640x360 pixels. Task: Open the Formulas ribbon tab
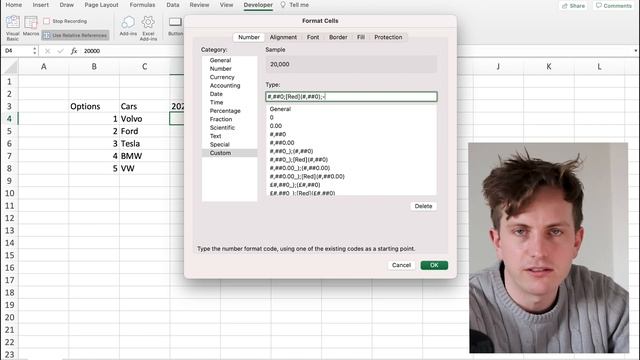(142, 5)
